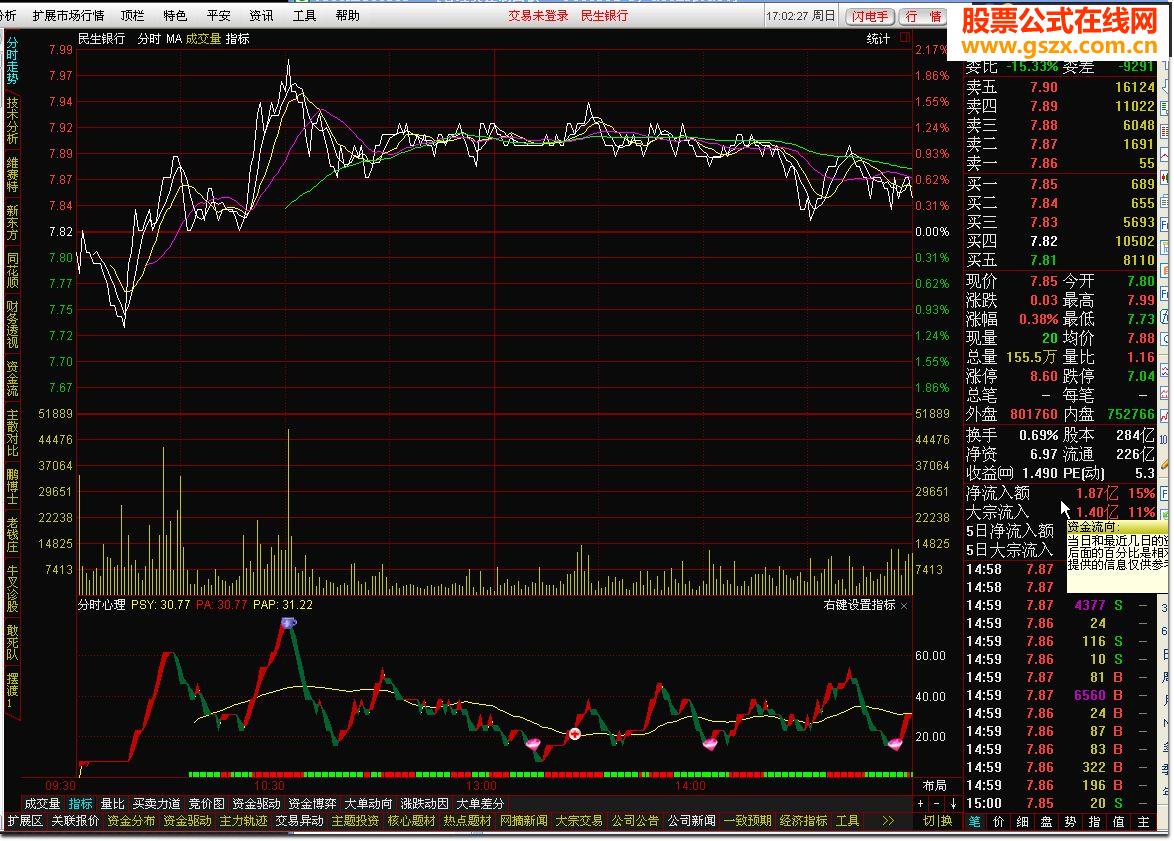Image resolution: width=1174 pixels, height=841 pixels.
Task: Open the 扩展市场行情 menu
Action: point(68,15)
